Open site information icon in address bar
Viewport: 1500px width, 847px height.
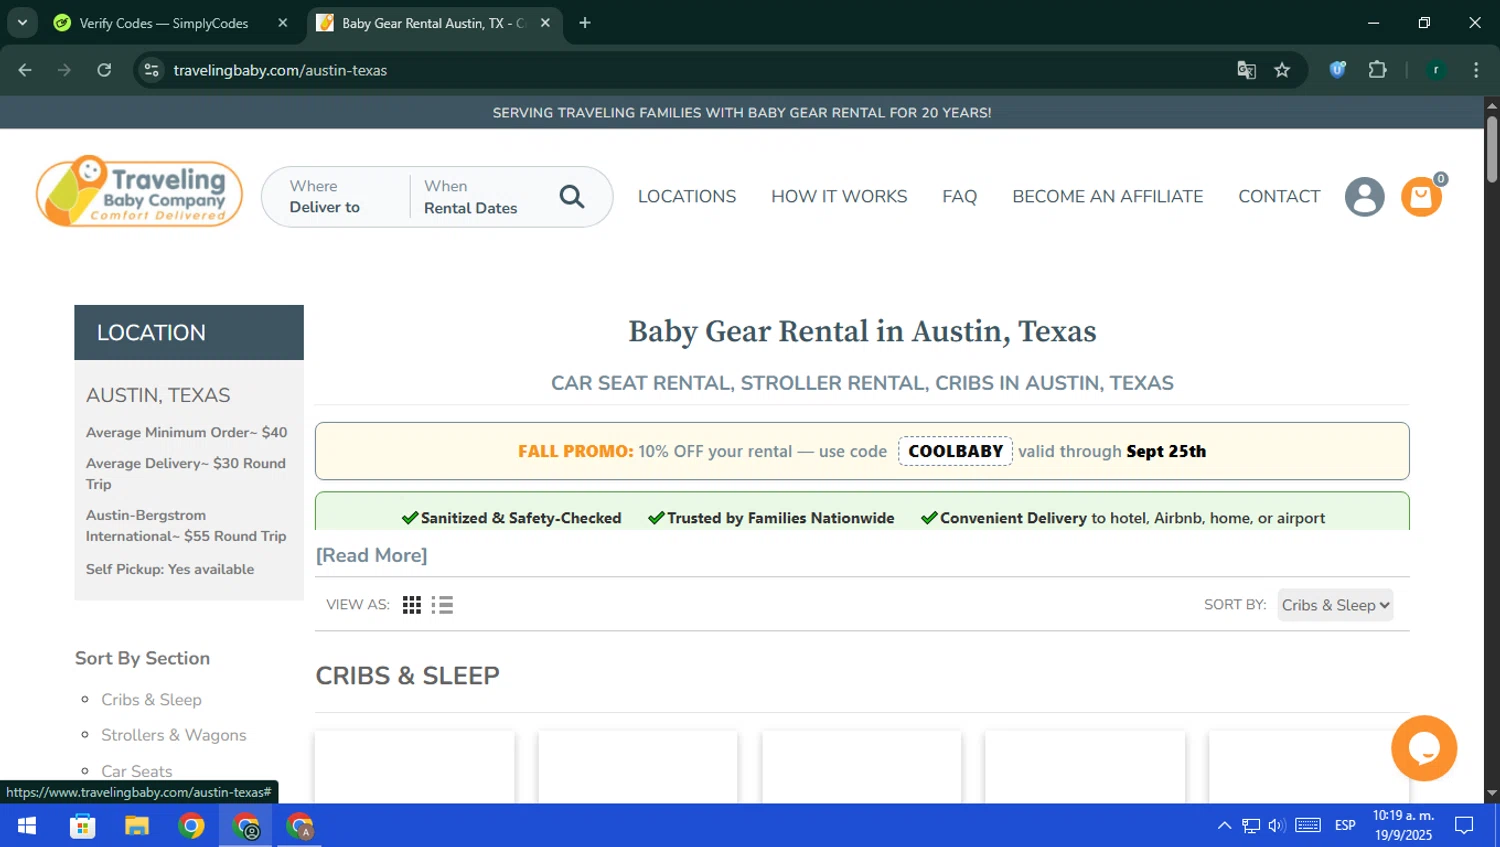[151, 70]
